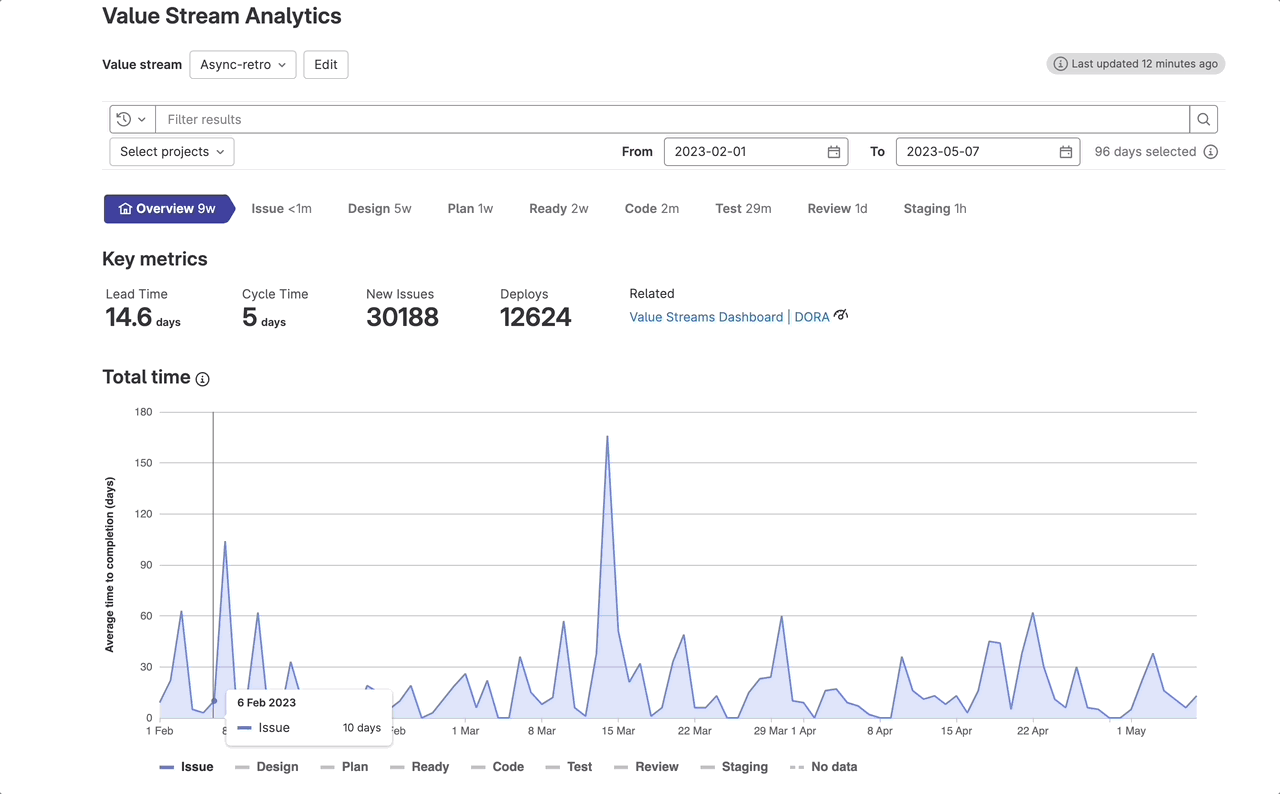
Task: Click the DORA gauge icon
Action: tap(840, 316)
